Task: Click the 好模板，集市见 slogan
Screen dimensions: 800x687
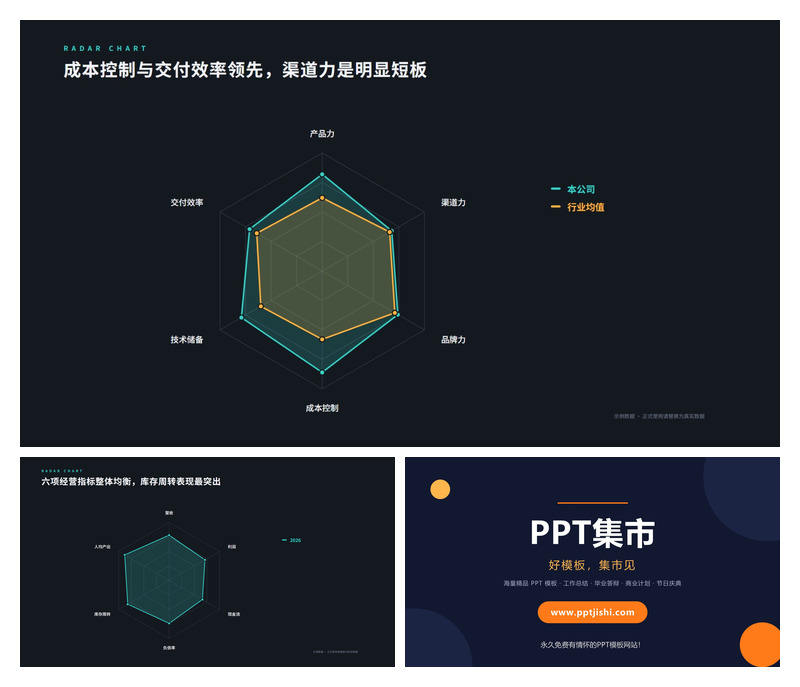Action: [x=592, y=565]
